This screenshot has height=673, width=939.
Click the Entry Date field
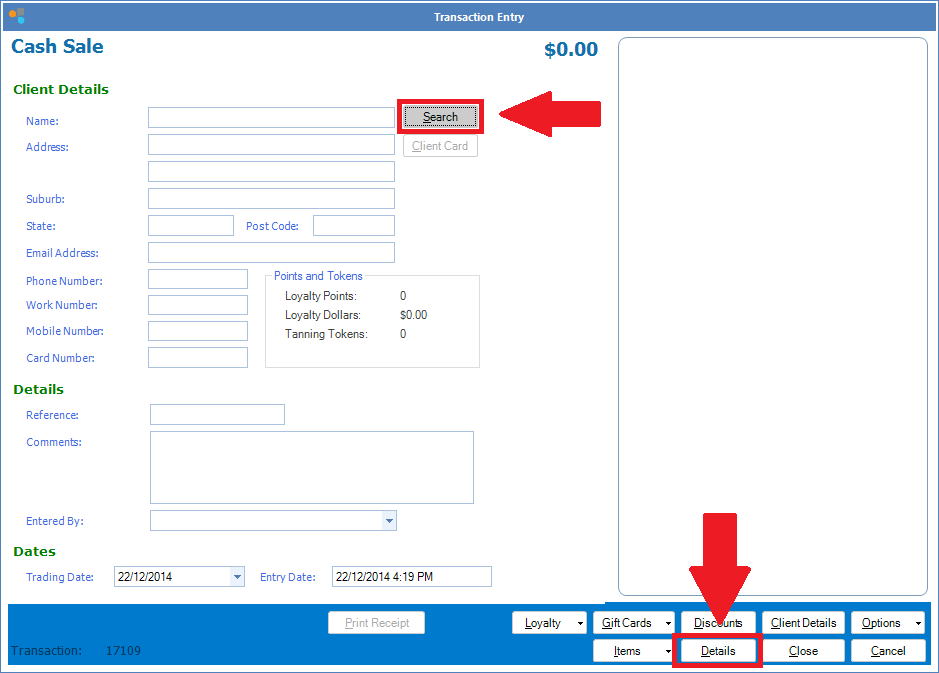point(411,577)
